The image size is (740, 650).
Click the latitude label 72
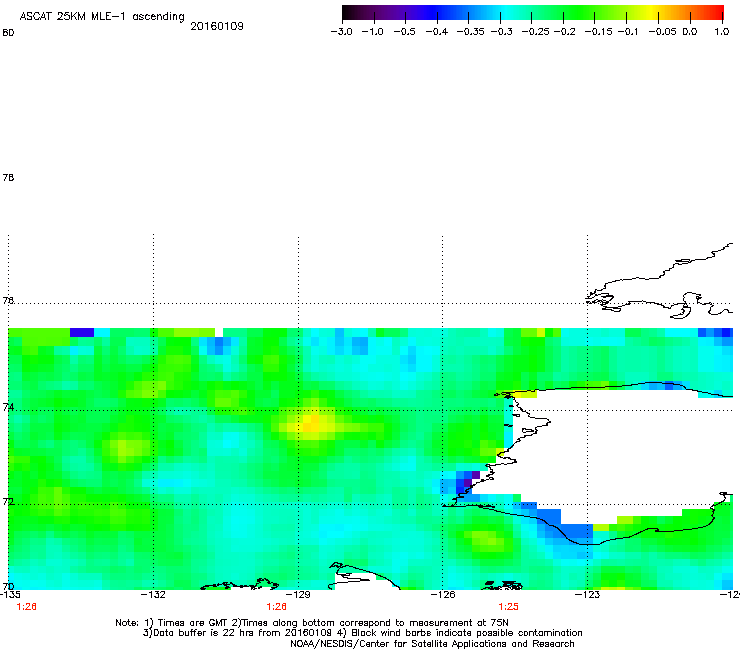pyautogui.click(x=8, y=502)
